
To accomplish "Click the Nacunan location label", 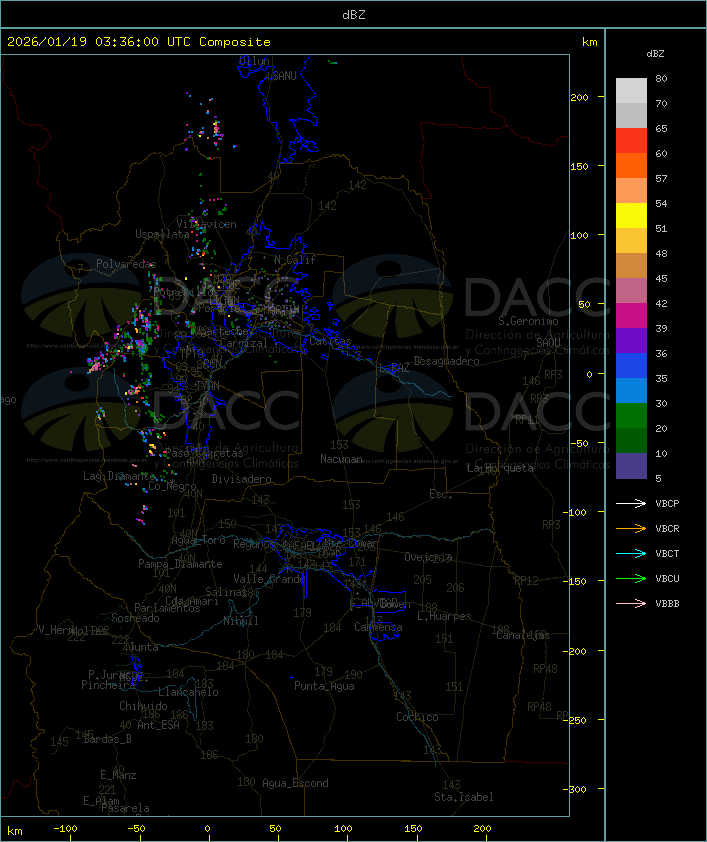I will 341,459.
